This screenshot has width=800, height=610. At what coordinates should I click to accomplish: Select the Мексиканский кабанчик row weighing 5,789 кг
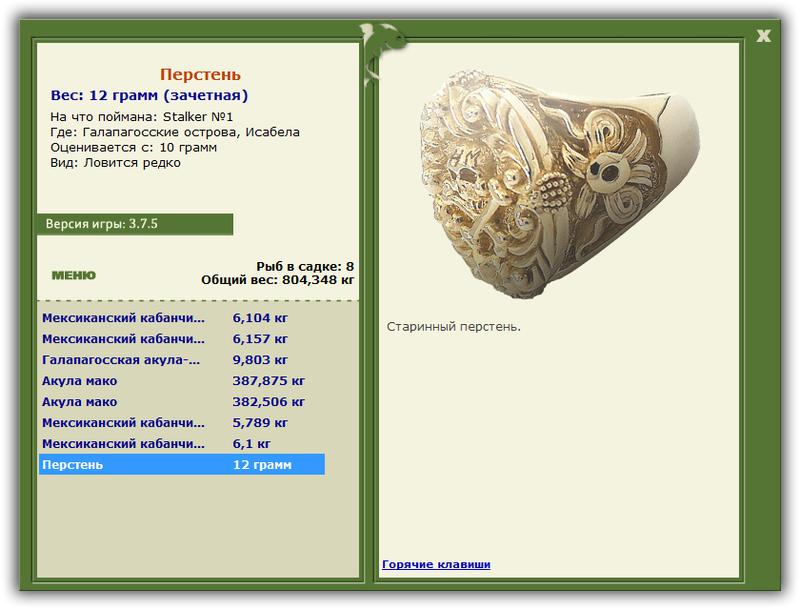click(x=182, y=422)
